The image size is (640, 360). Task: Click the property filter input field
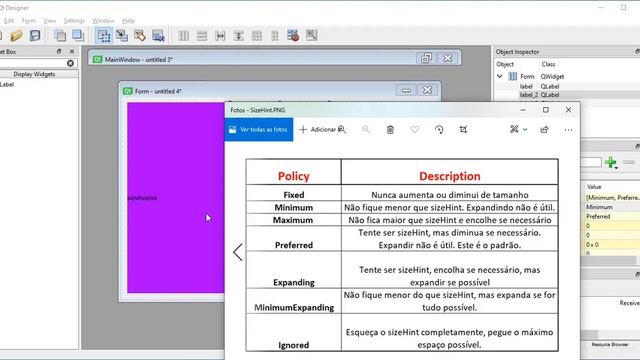click(x=591, y=162)
